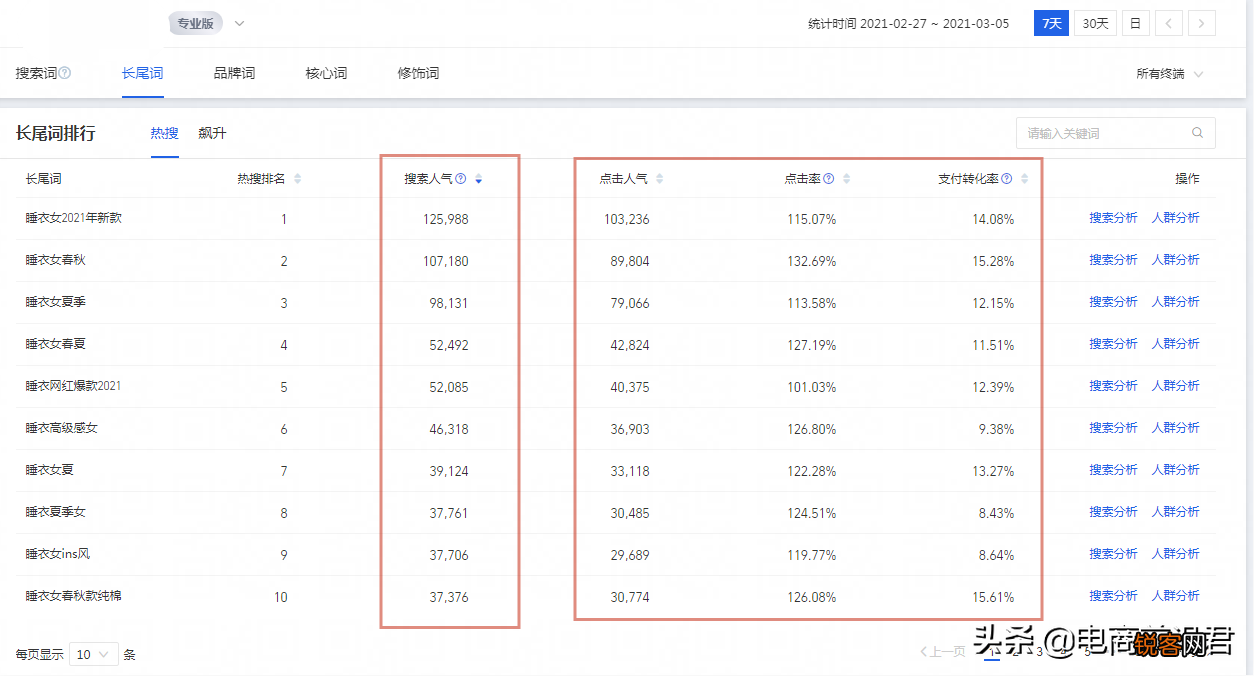Select the 飙升 sub-tab
Viewport: 1254px width, 676px height.
pyautogui.click(x=212, y=133)
